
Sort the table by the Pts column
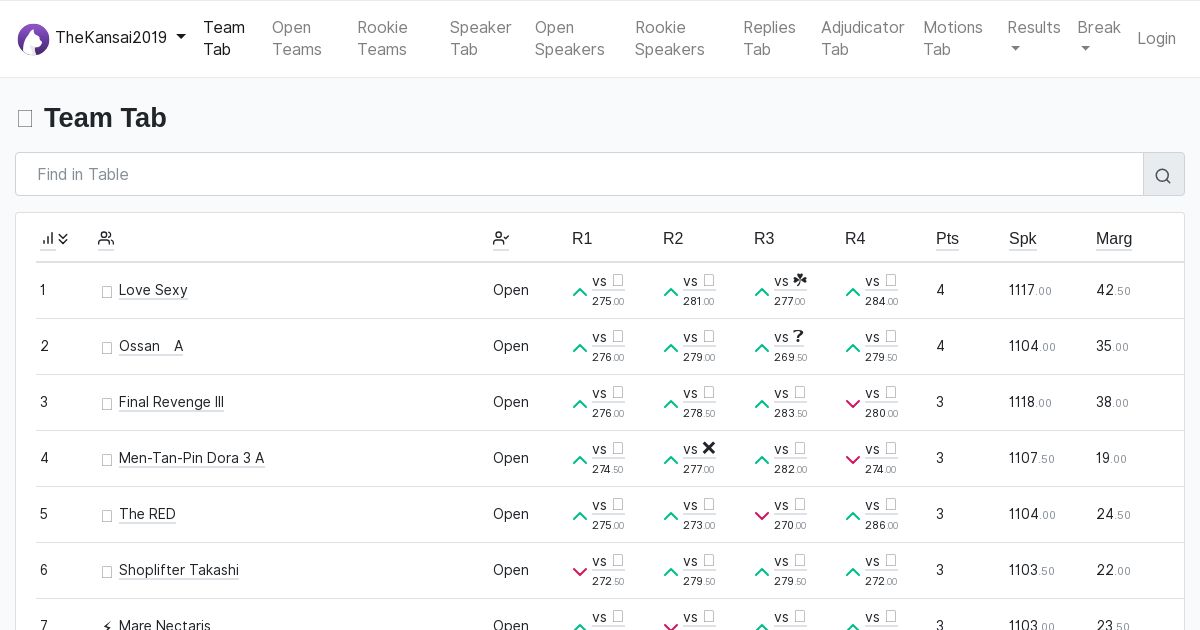tap(947, 239)
